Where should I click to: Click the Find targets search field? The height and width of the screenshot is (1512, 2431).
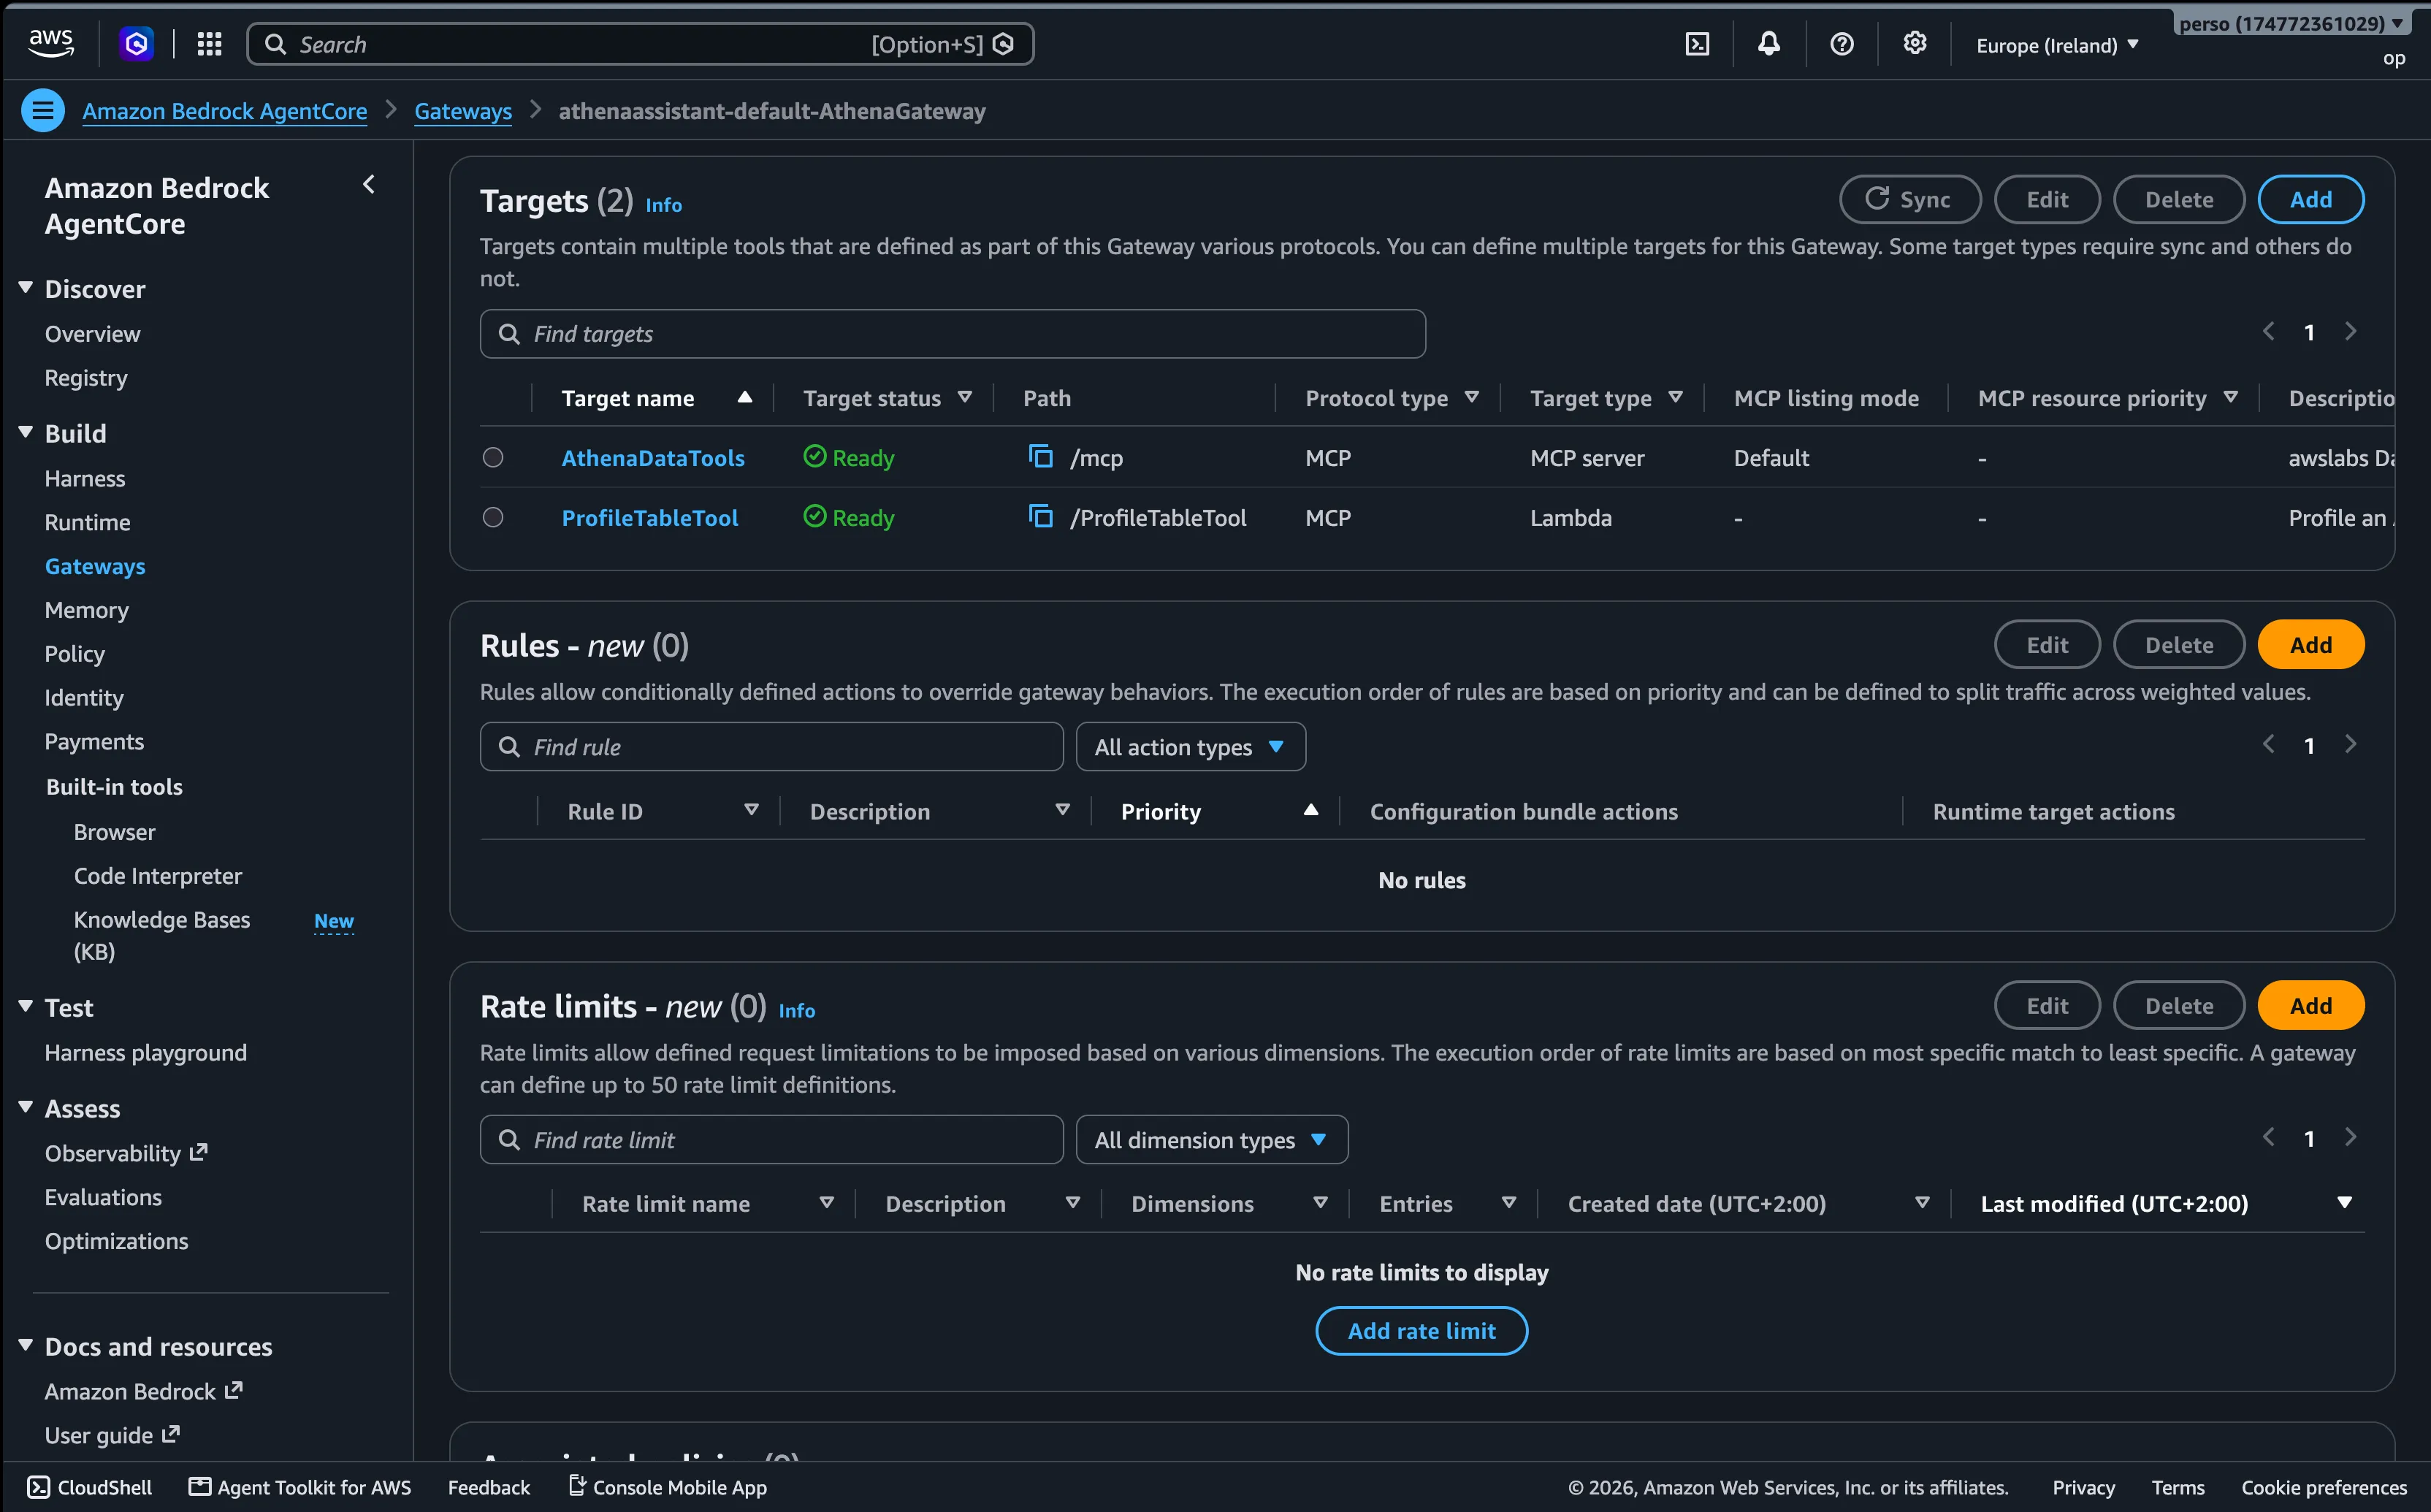pyautogui.click(x=952, y=334)
